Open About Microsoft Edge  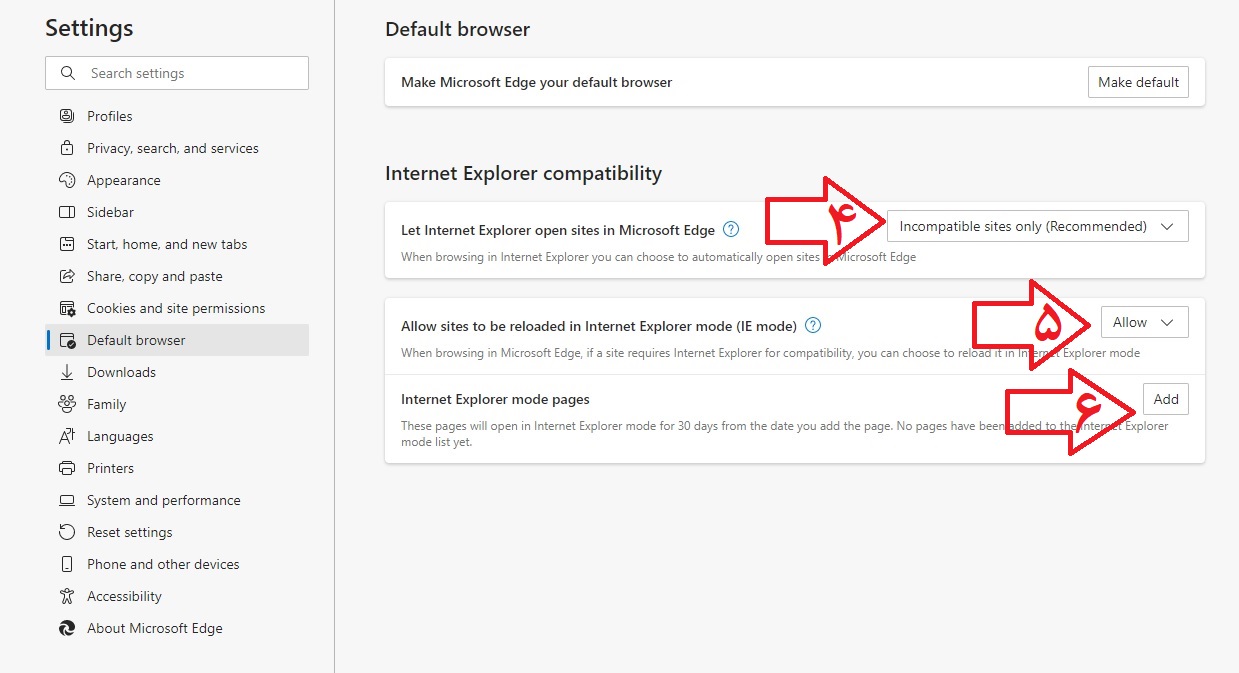pos(177,628)
